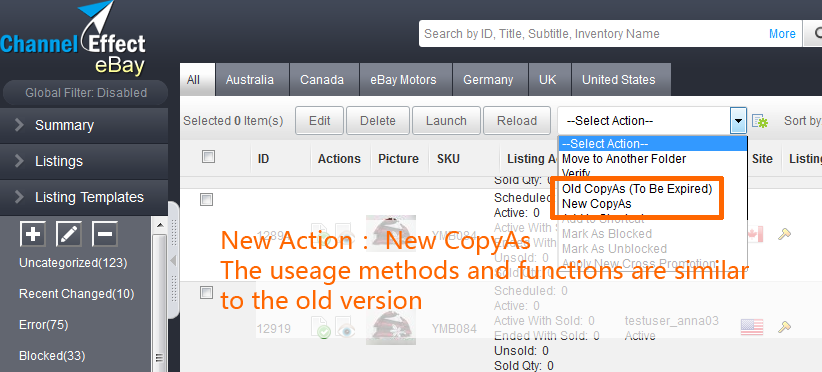
Task: Click the Reload button
Action: 517,121
